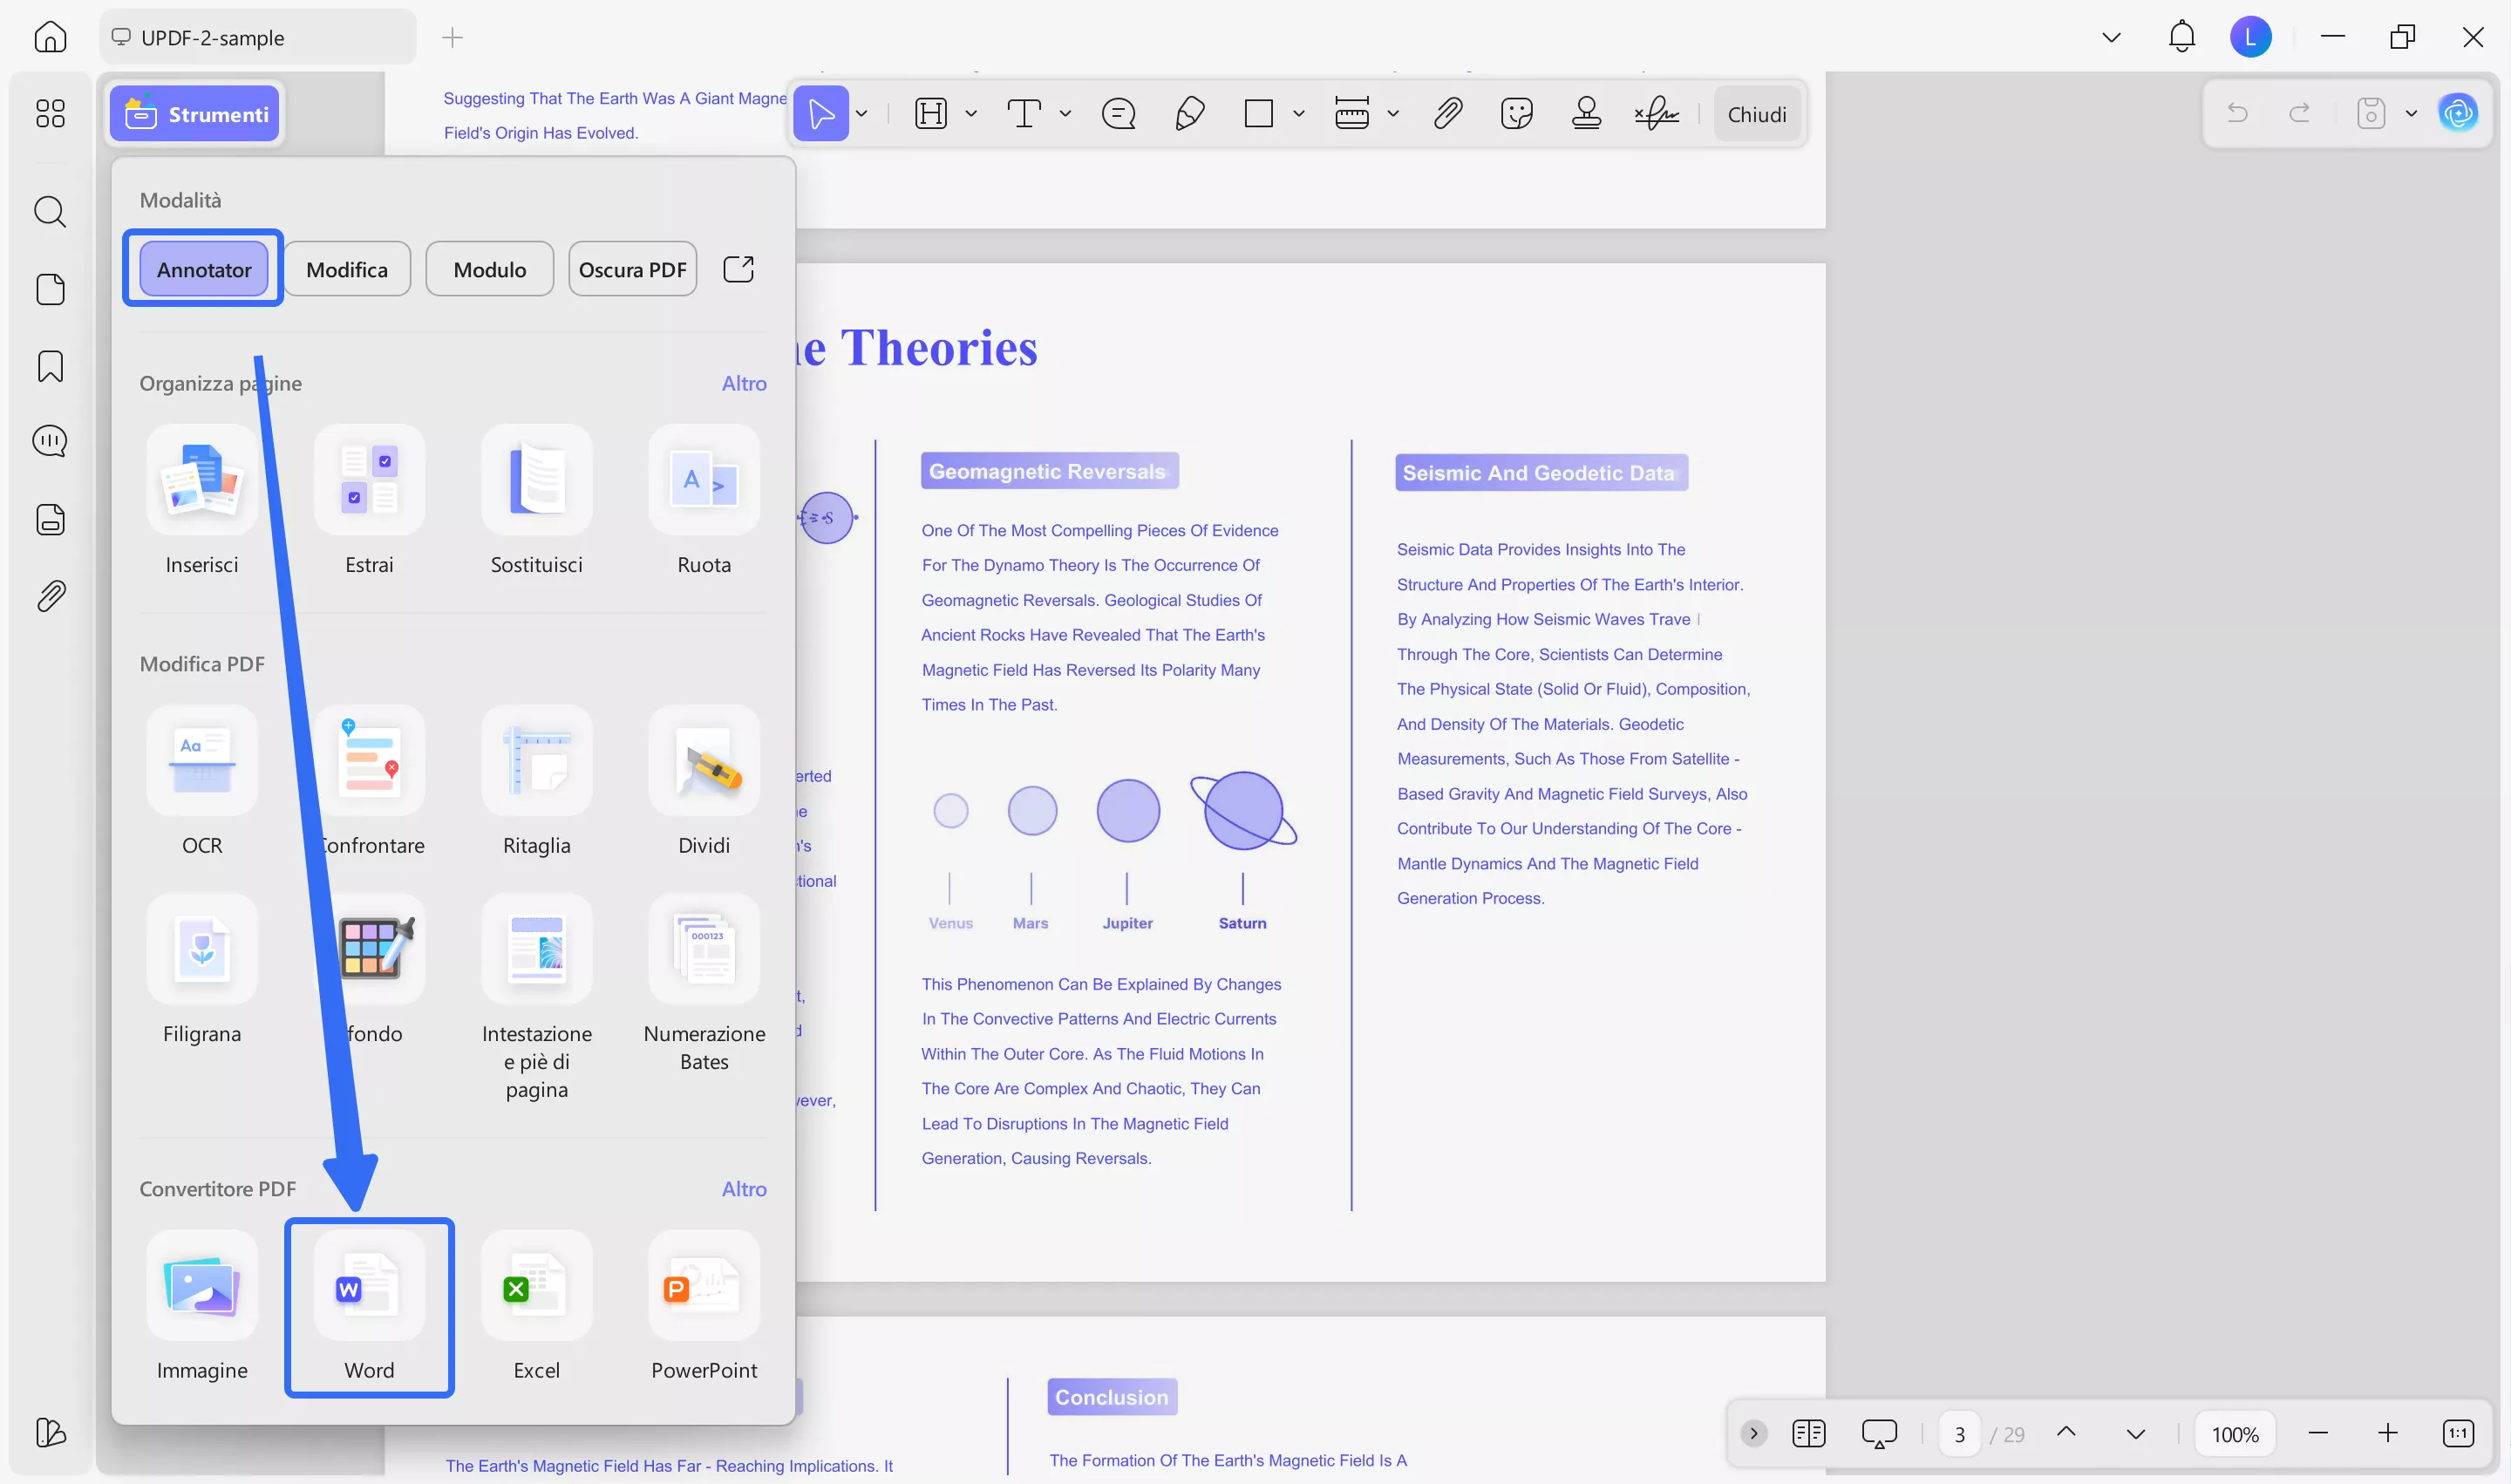The image size is (2511, 1484).
Task: Open Altro under Convertitore PDF
Action: (744, 1188)
